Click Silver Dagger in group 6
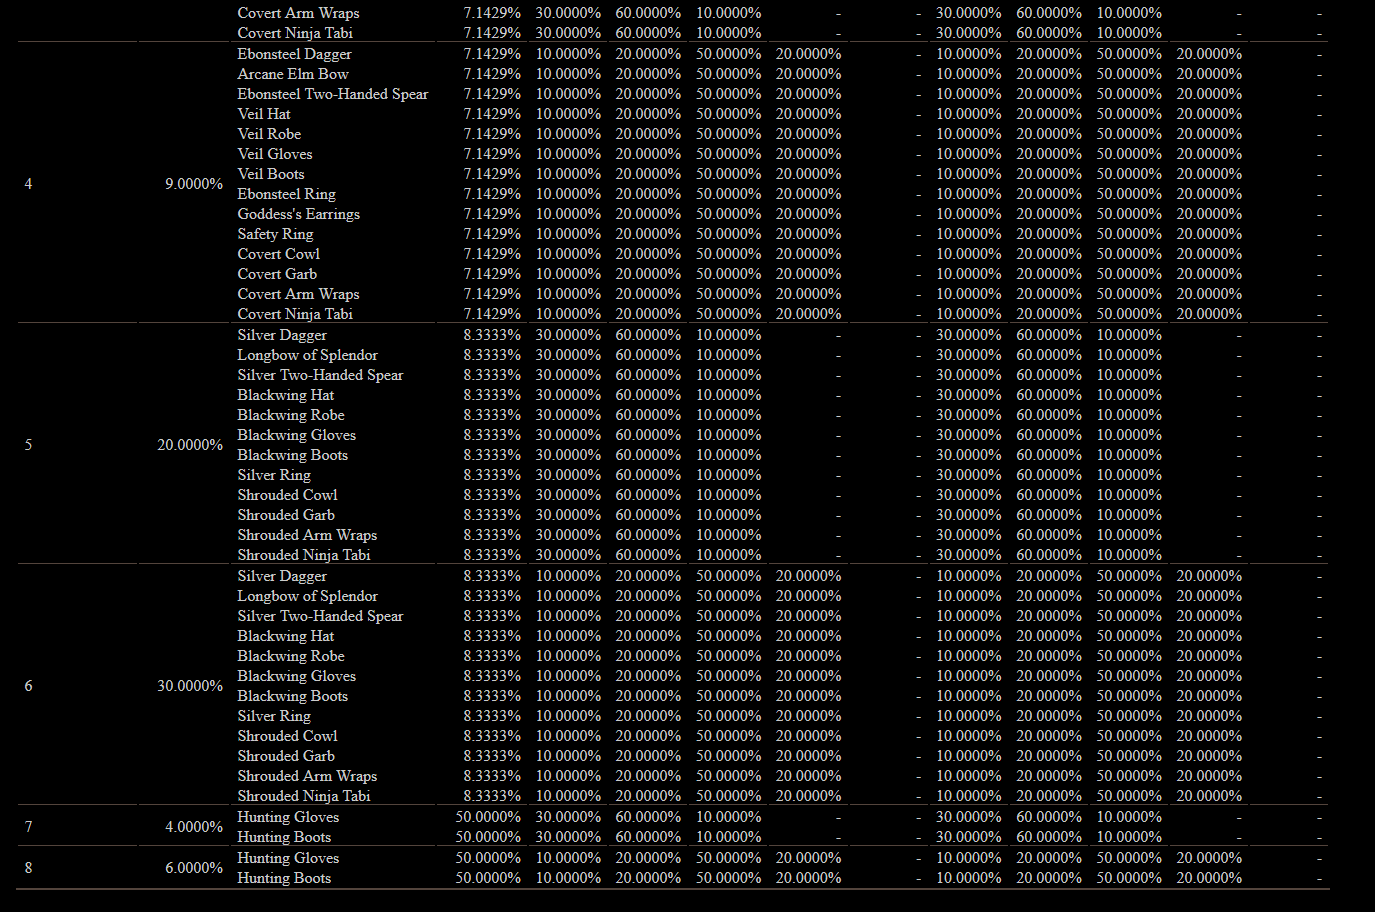 pyautogui.click(x=282, y=576)
